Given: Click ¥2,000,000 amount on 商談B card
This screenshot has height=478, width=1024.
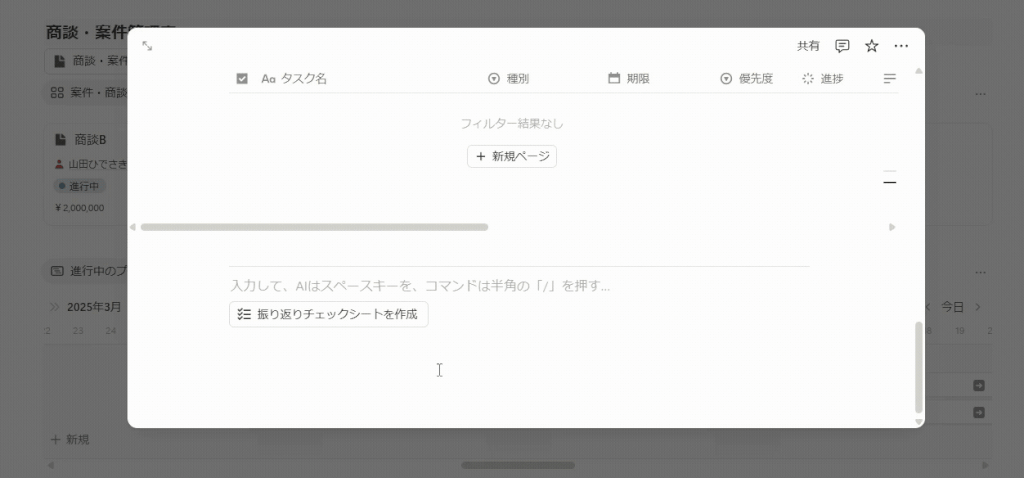Looking at the screenshot, I should pos(80,208).
